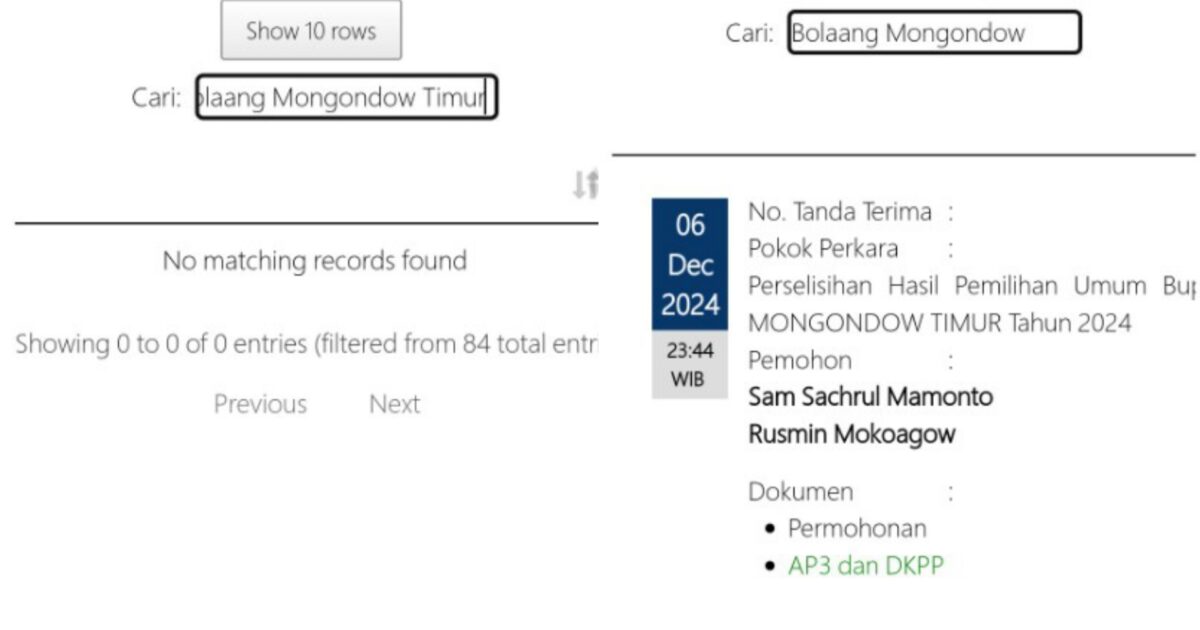This screenshot has height=630, width=1200.
Task: Click Previous to view earlier results
Action: 259,404
